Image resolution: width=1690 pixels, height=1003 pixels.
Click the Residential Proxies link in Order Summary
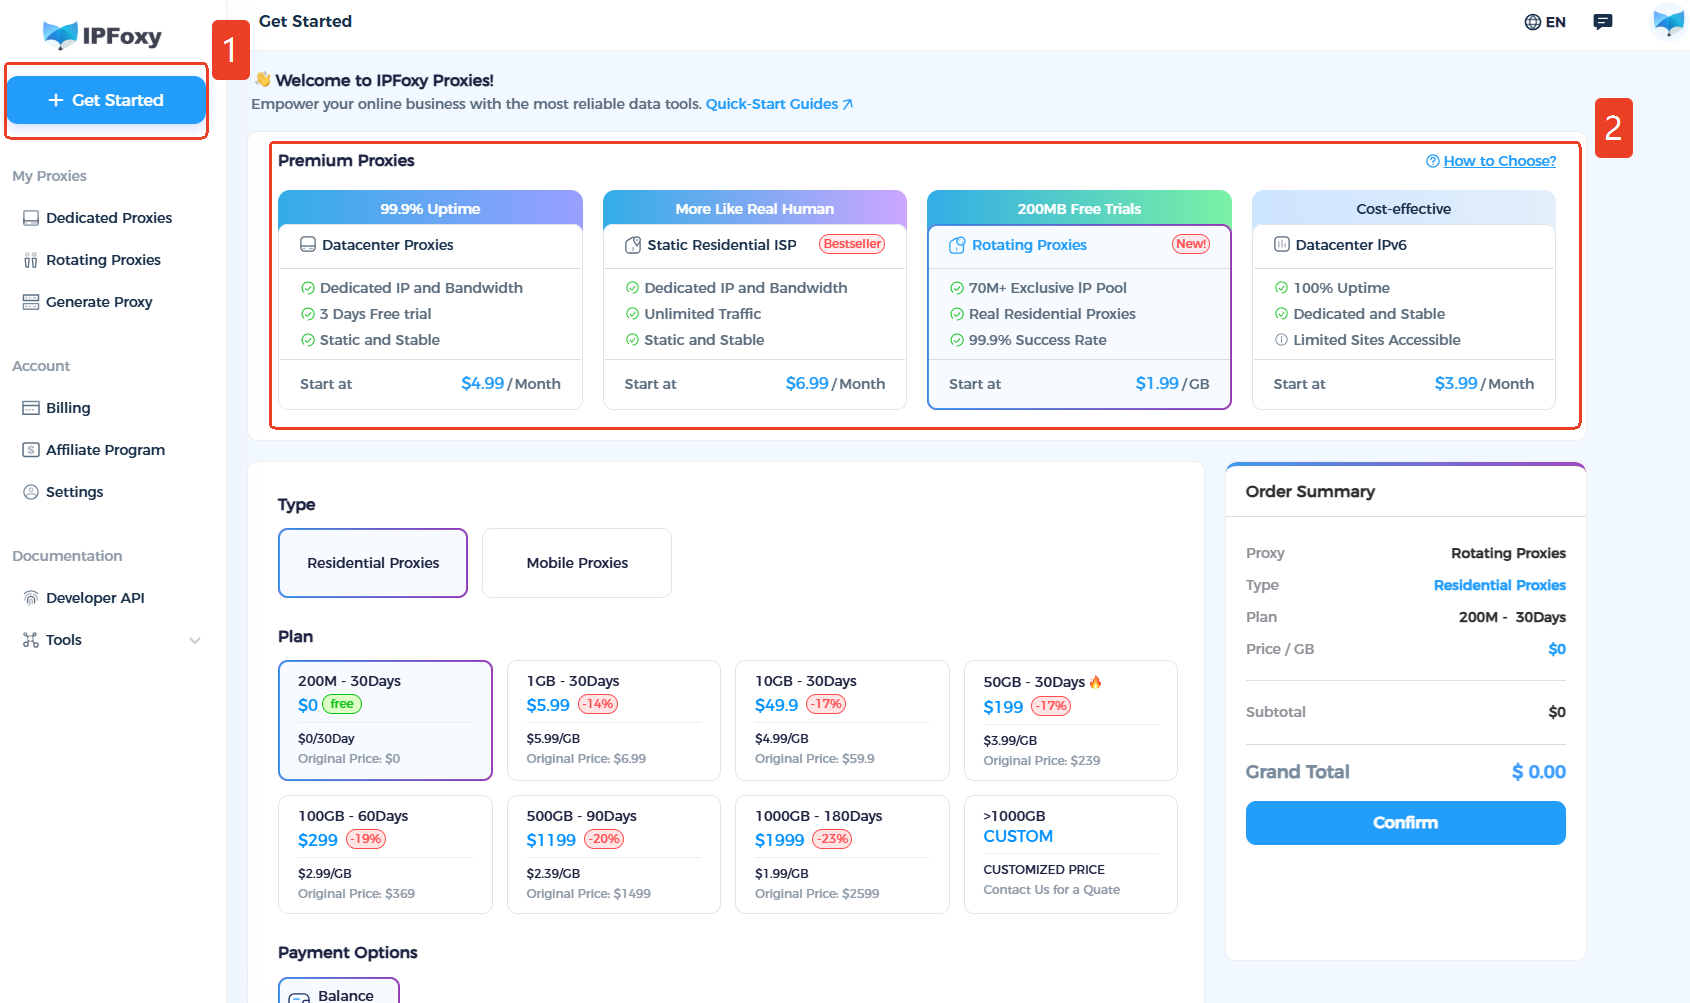[x=1499, y=585]
